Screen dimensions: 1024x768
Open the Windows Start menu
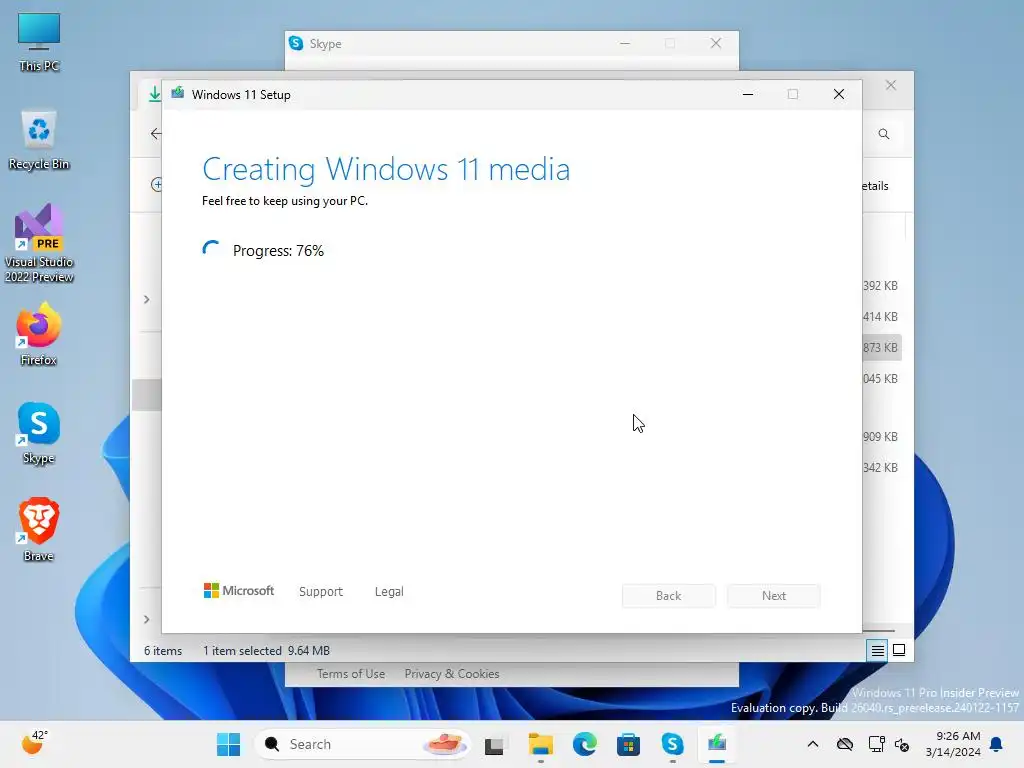229,744
